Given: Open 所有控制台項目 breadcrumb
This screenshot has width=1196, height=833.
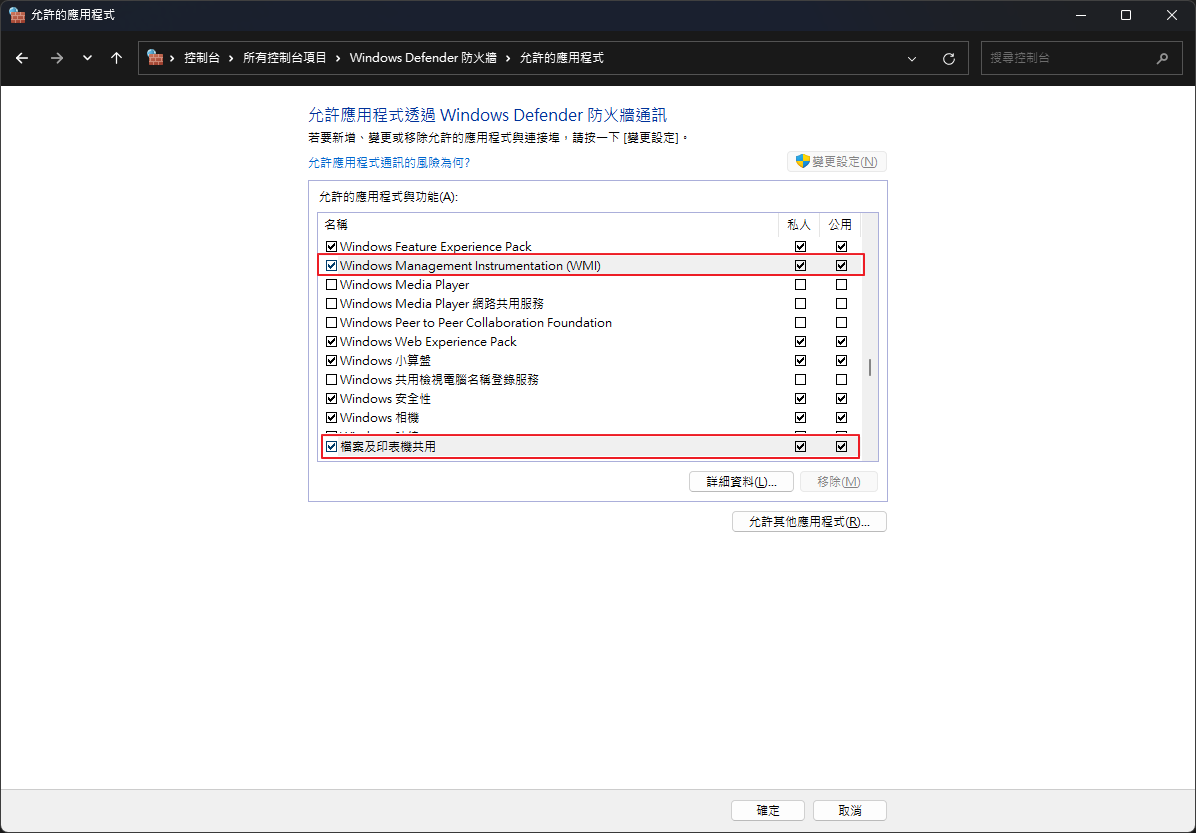Looking at the screenshot, I should click(x=285, y=58).
